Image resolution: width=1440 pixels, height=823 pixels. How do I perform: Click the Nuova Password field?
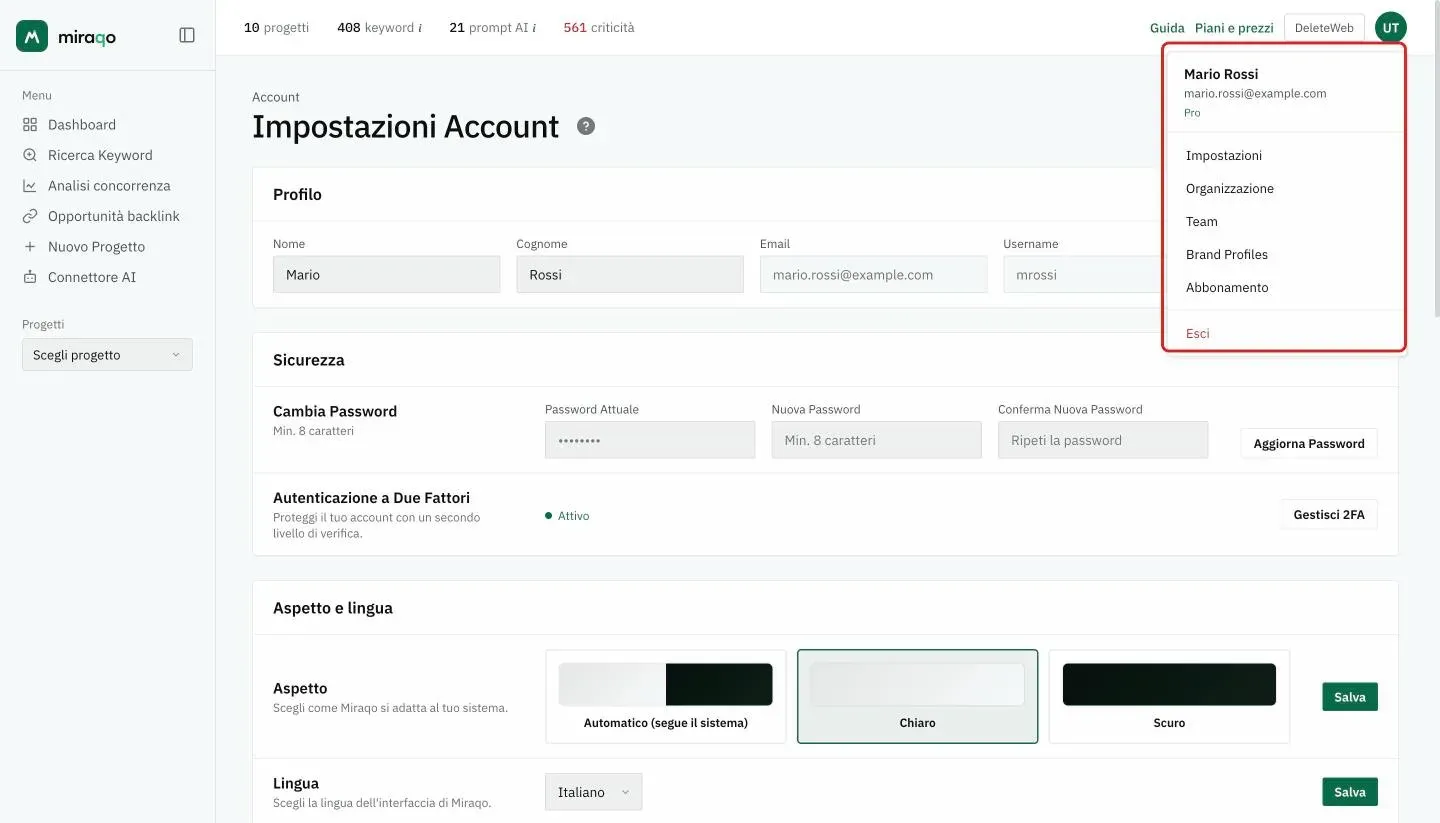pos(877,440)
